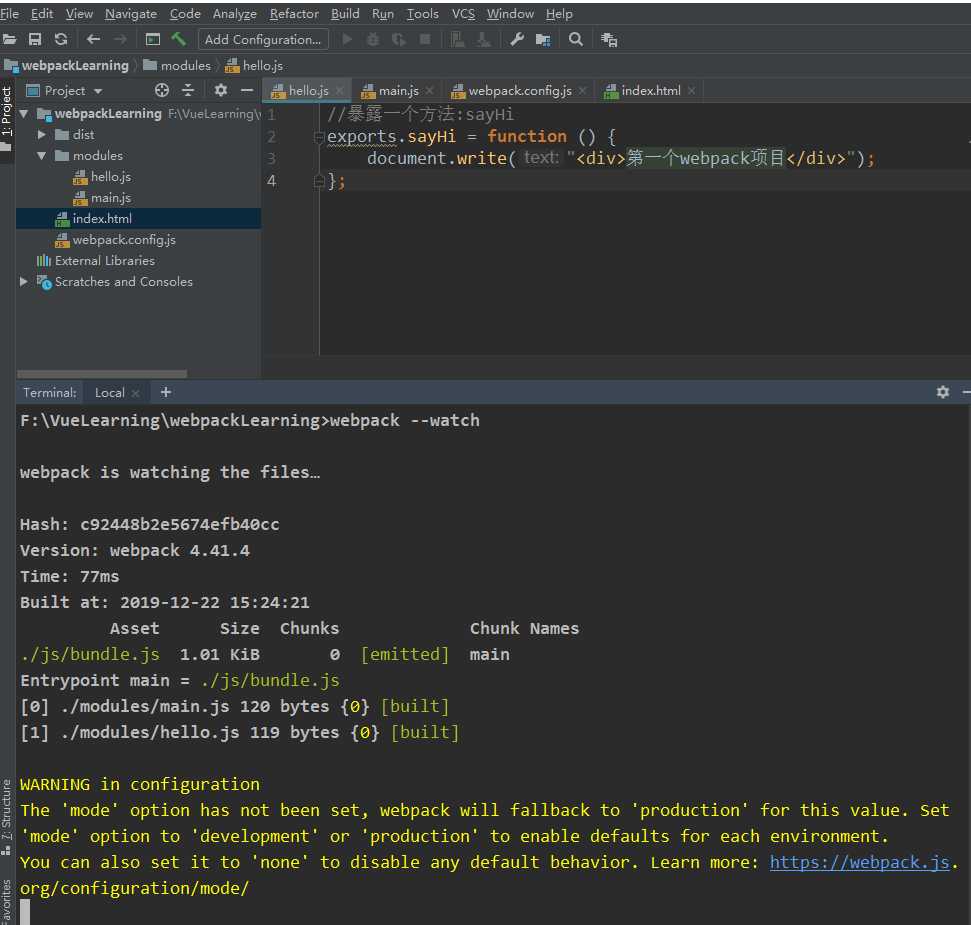Fold the sayHi function in the gutter
971x925 pixels.
pyautogui.click(x=319, y=137)
